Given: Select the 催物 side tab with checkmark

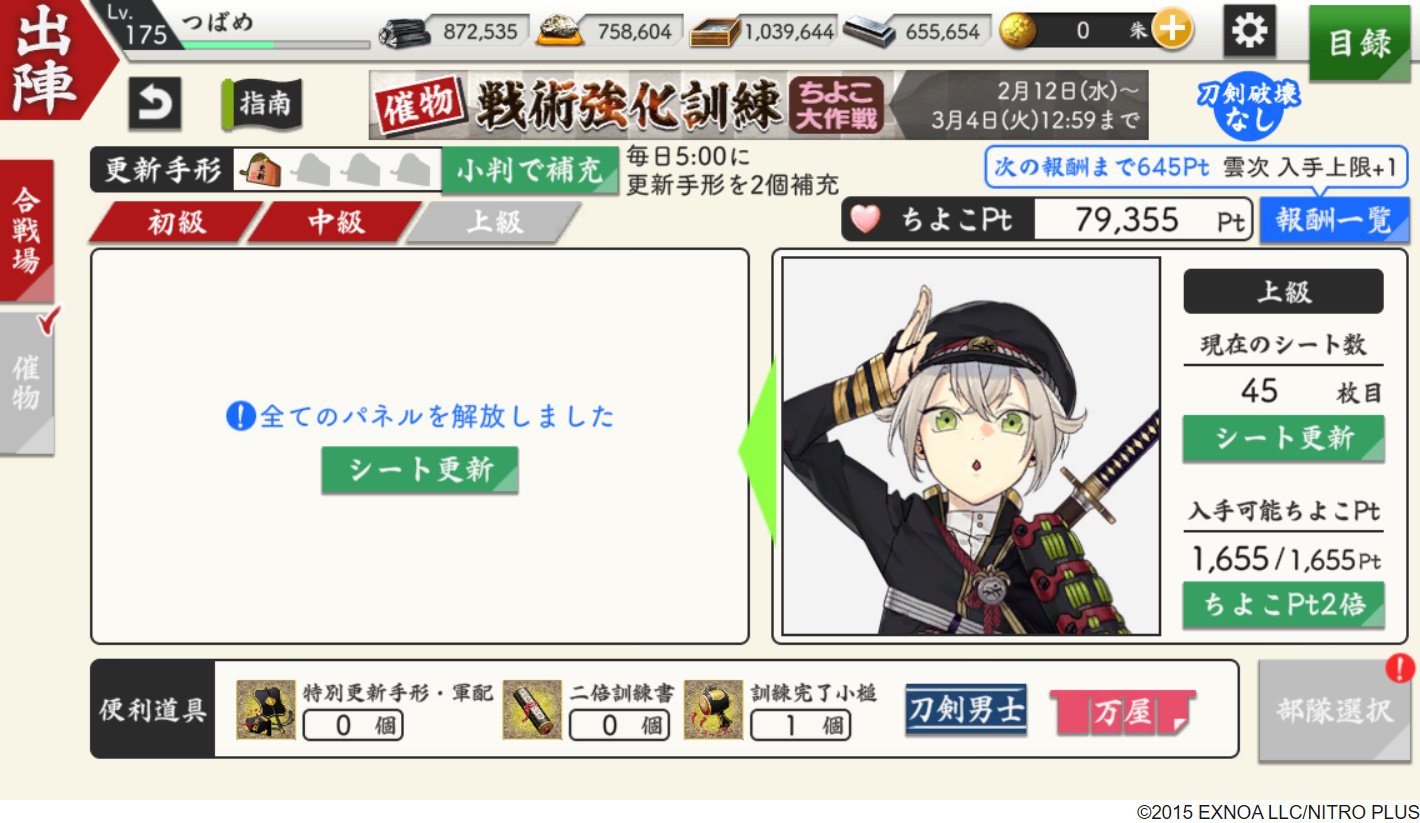Looking at the screenshot, I should click(x=28, y=383).
